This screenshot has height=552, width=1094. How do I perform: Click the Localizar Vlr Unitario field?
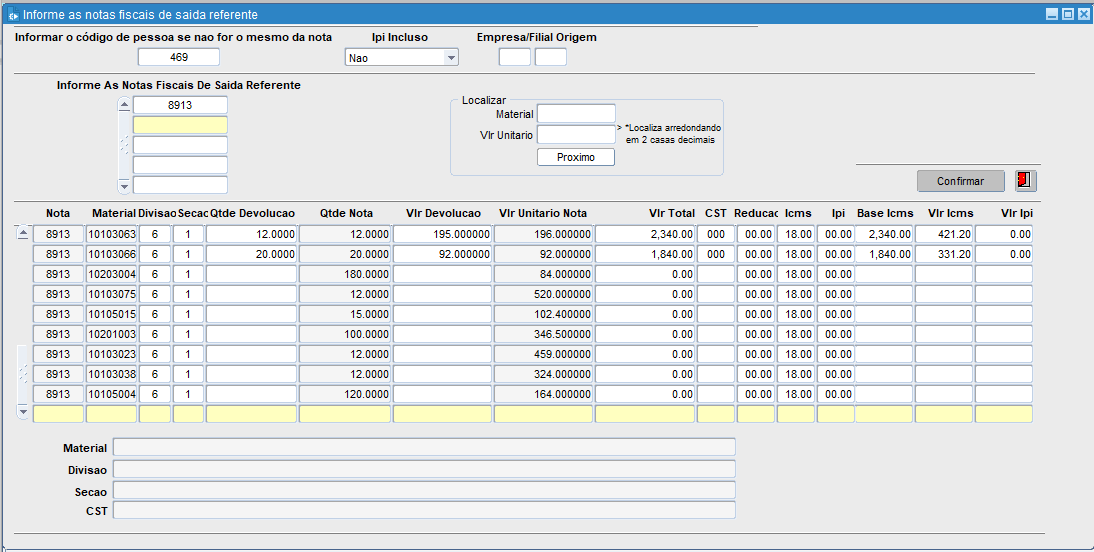pos(576,135)
